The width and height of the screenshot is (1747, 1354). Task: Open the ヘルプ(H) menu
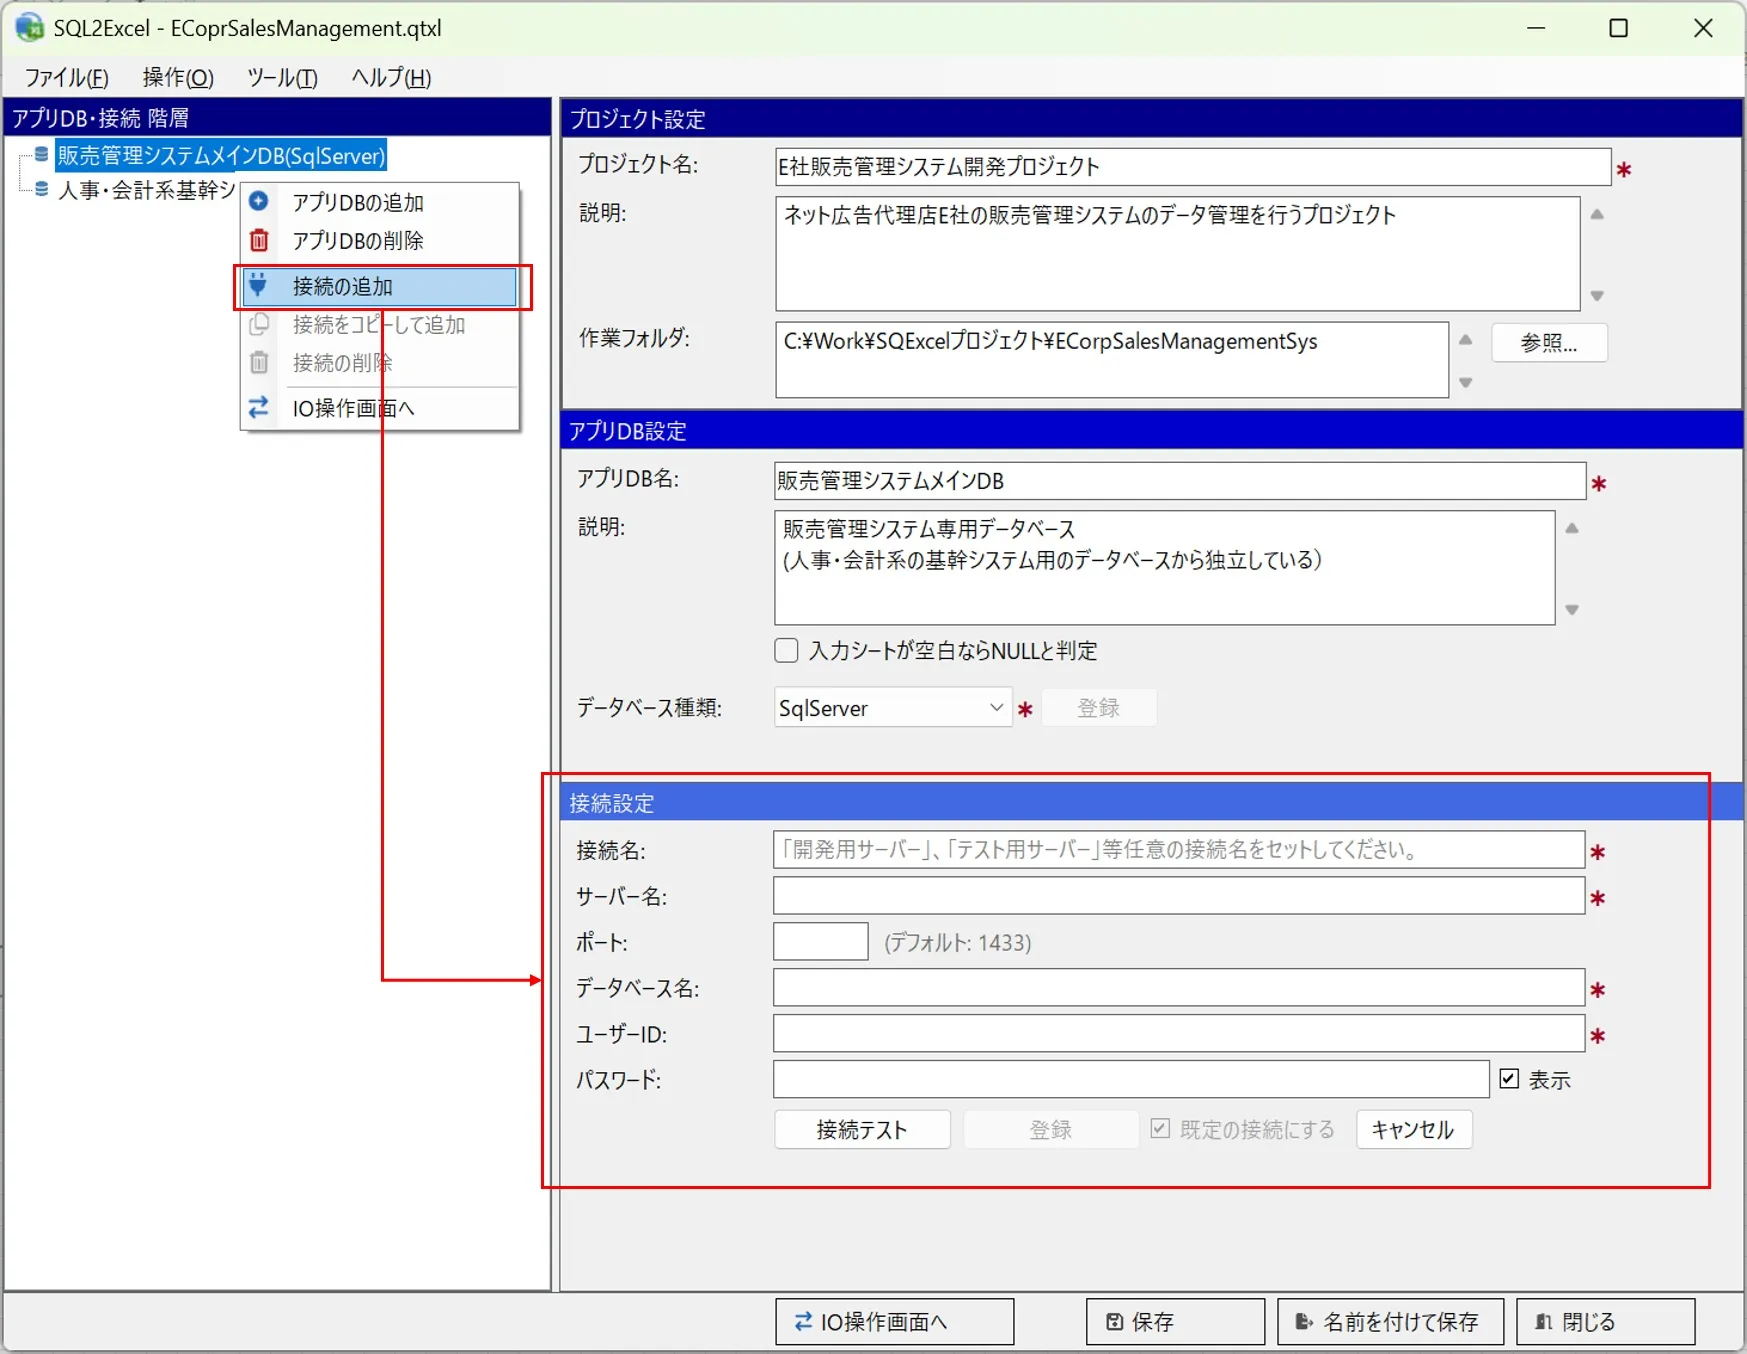tap(391, 78)
